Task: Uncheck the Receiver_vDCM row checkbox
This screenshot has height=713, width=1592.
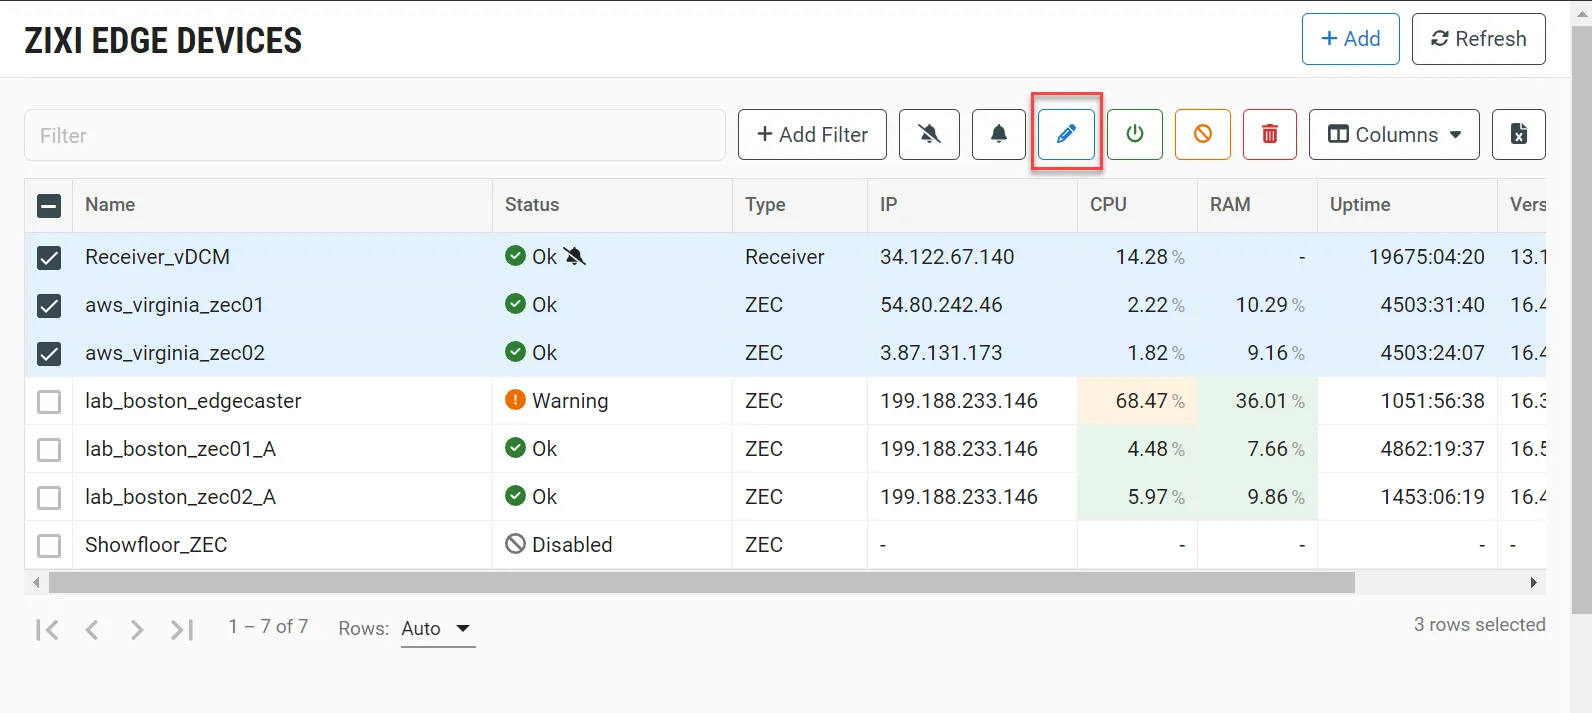Action: click(x=49, y=258)
